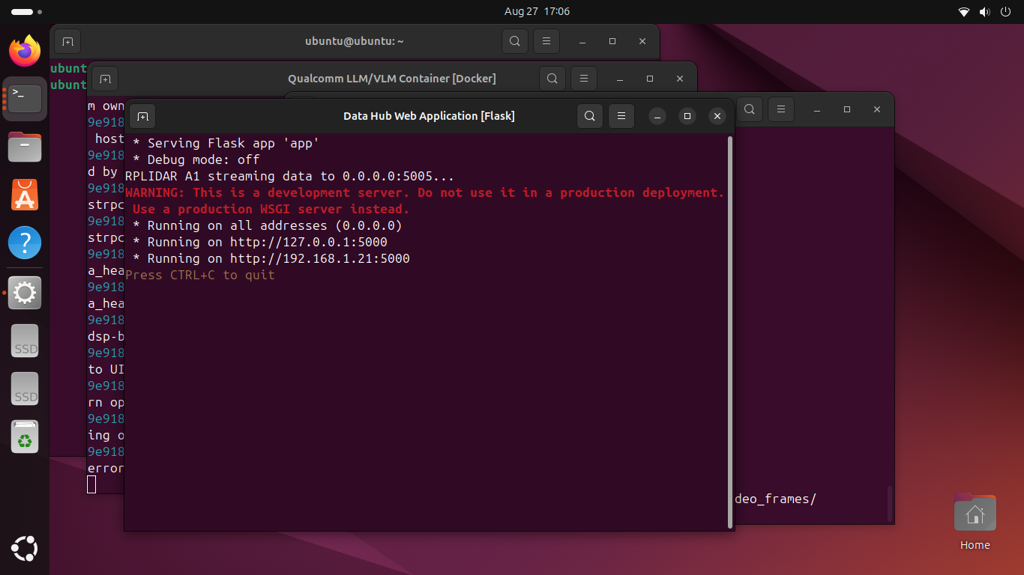Click 'Serving Flask app' line
The height and width of the screenshot is (575, 1024).
pyautogui.click(x=225, y=143)
